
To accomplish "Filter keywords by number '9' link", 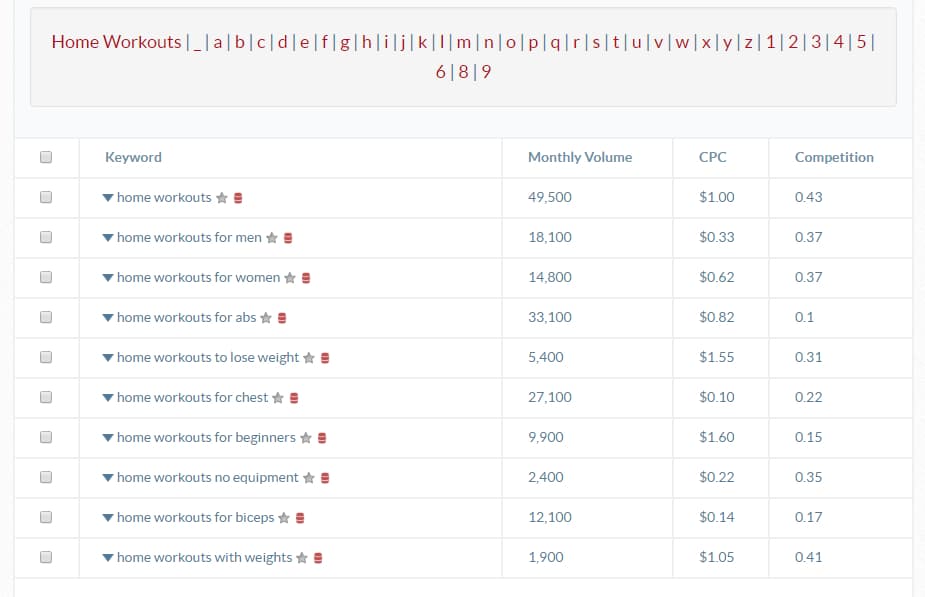I will 486,72.
